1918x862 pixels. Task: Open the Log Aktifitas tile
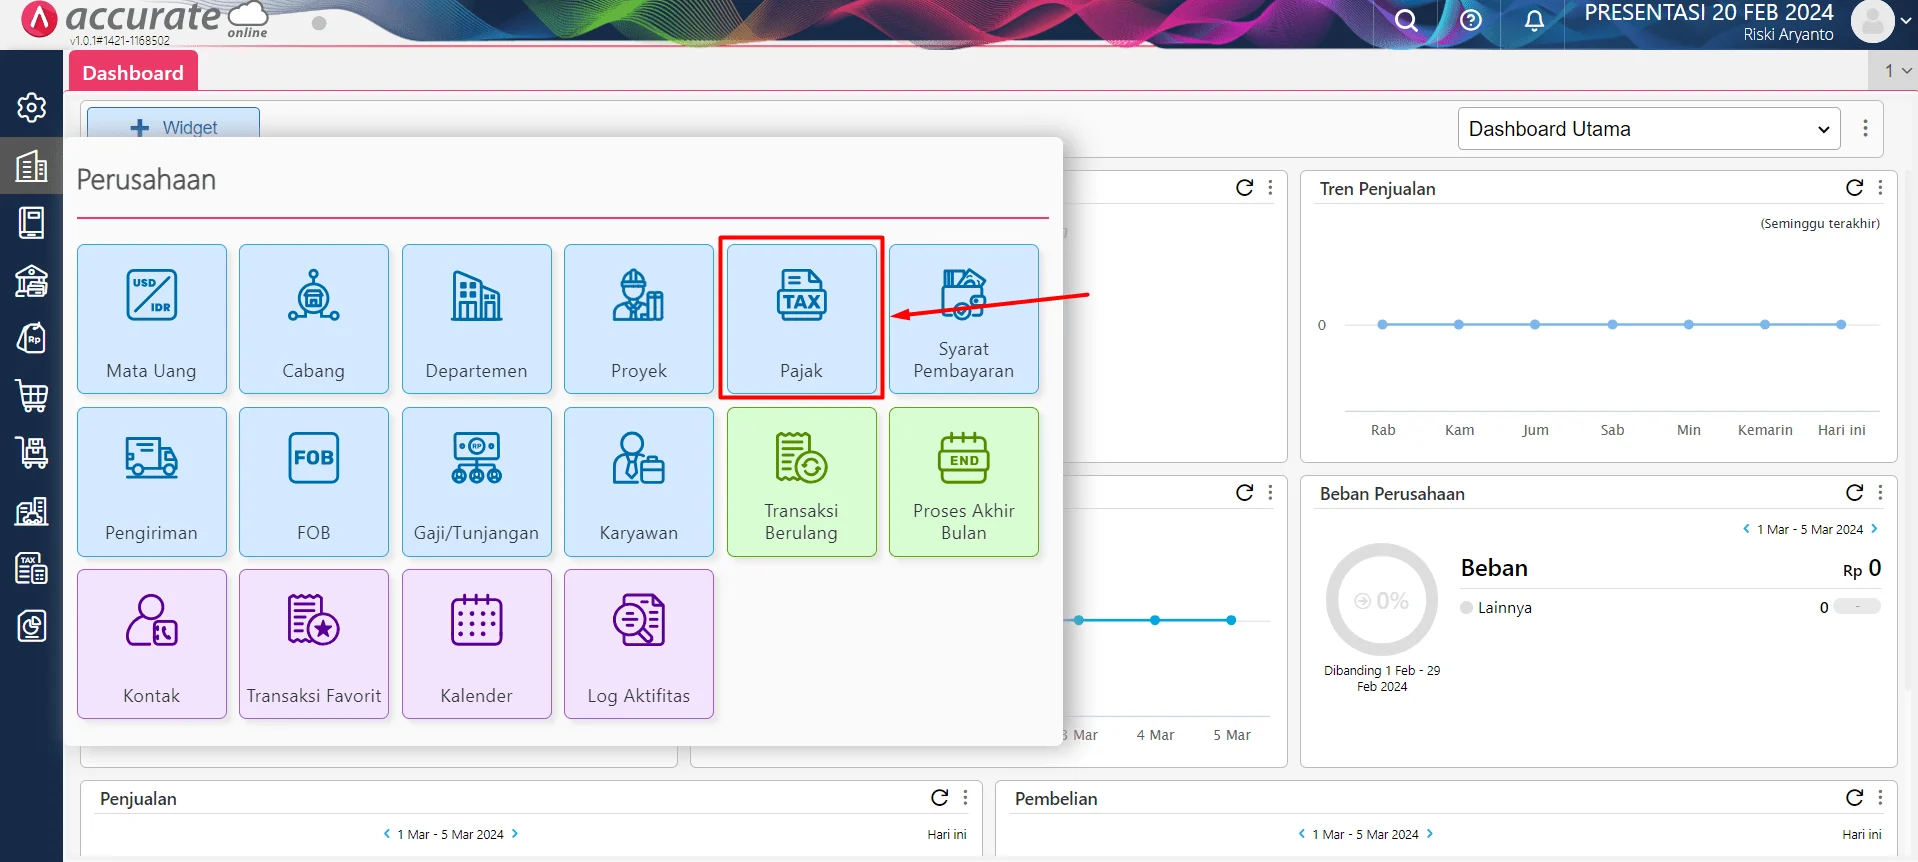coord(638,643)
